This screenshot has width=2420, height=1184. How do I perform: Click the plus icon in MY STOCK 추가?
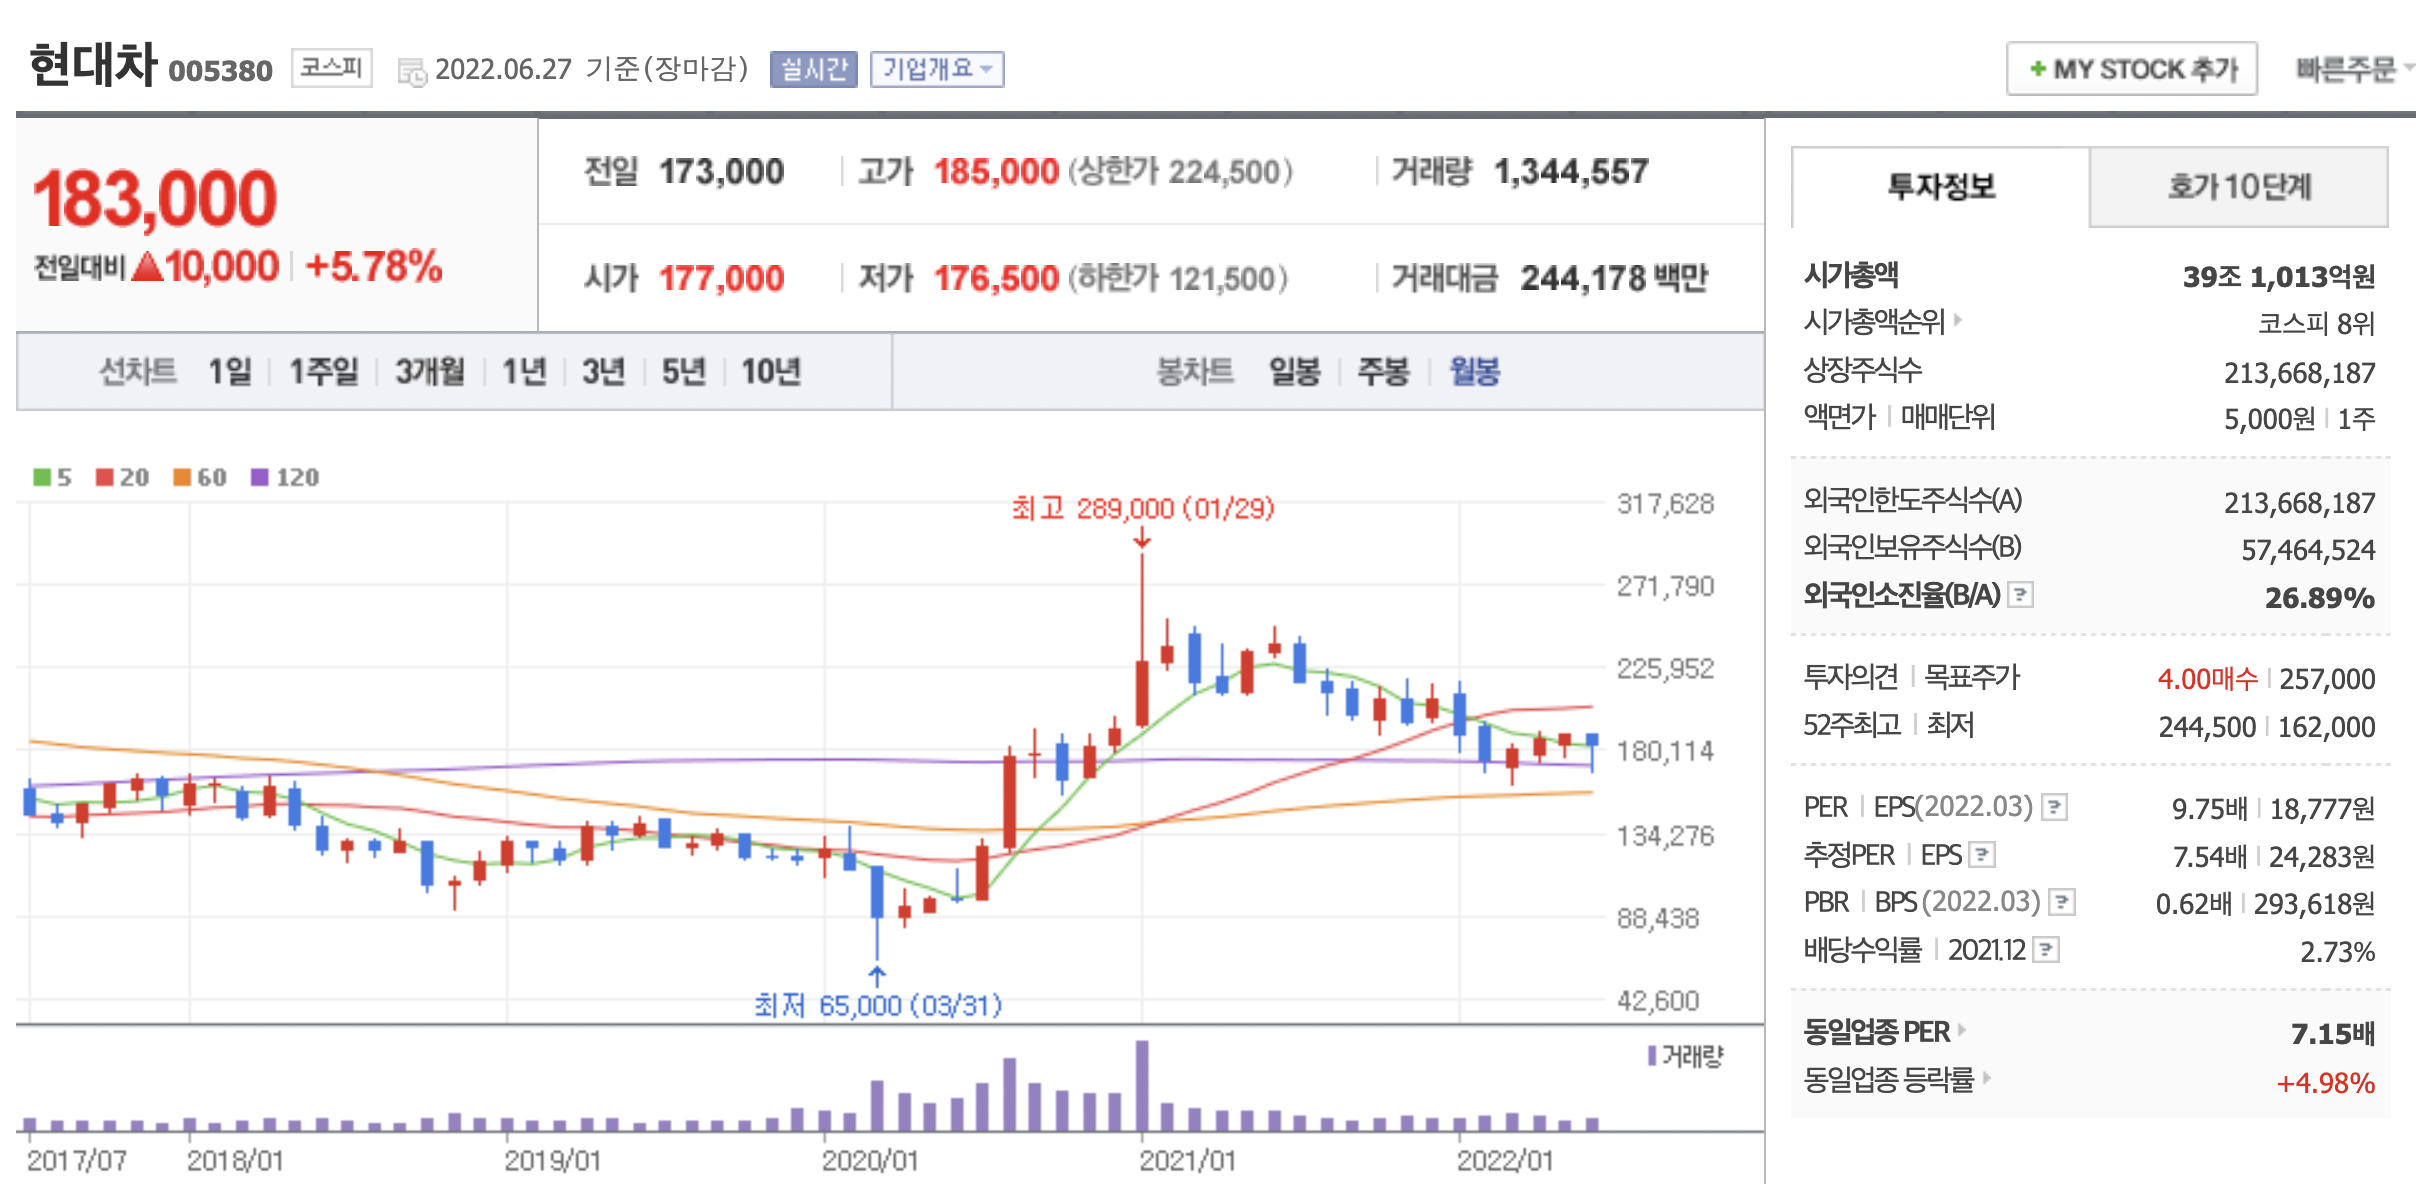[x=2037, y=69]
